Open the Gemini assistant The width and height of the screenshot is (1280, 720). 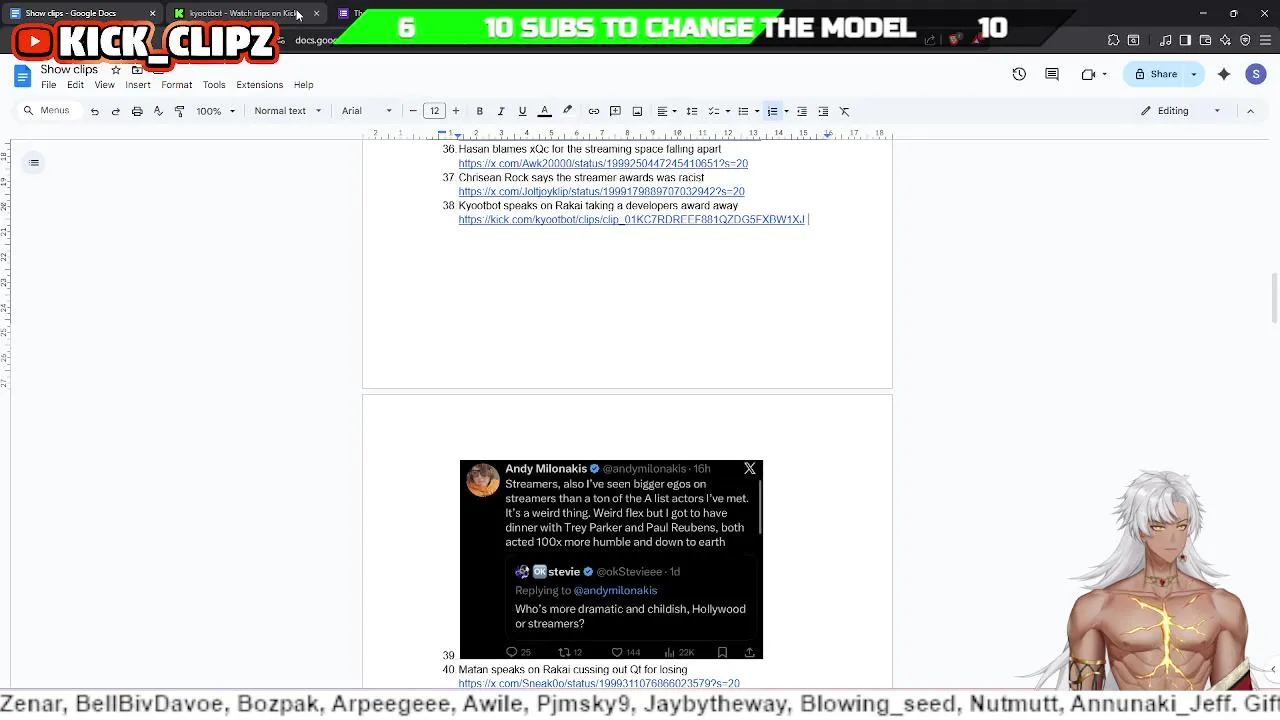click(x=1224, y=74)
